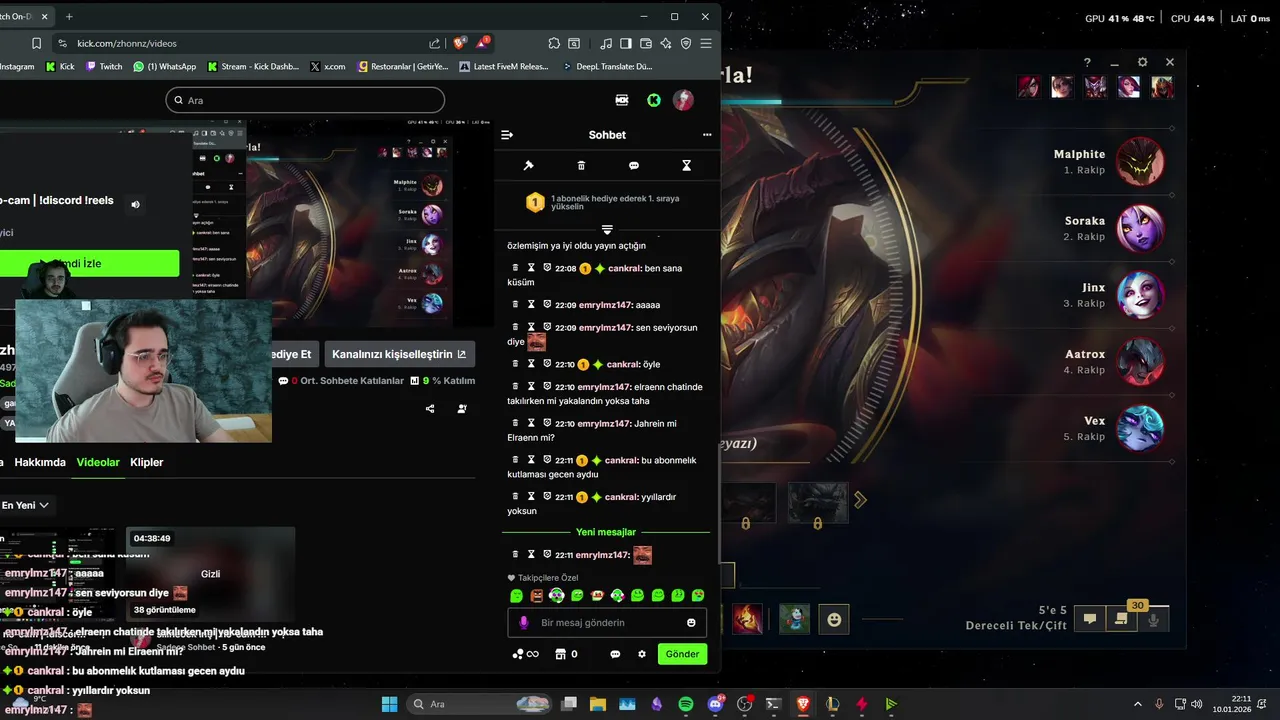Open Spotify from the Windows taskbar
Screen dimensions: 1280x720
coord(686,704)
